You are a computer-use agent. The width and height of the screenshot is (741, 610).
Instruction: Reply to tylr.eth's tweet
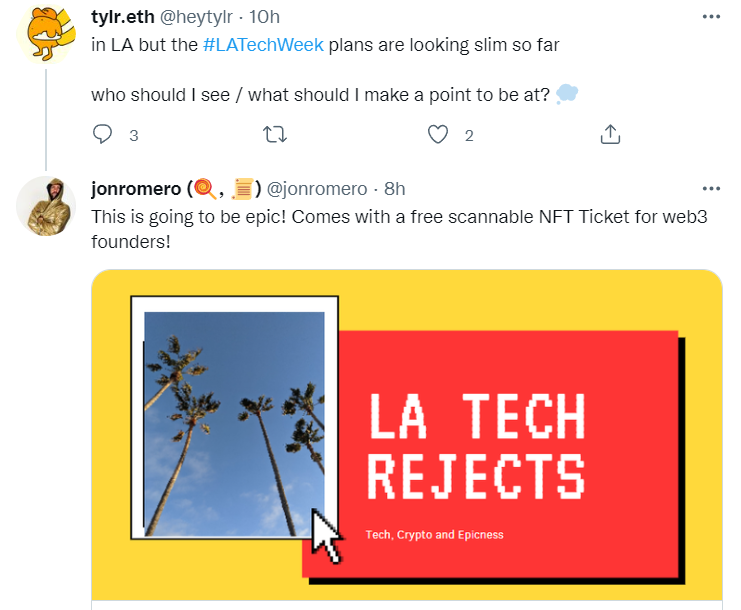pos(103,134)
